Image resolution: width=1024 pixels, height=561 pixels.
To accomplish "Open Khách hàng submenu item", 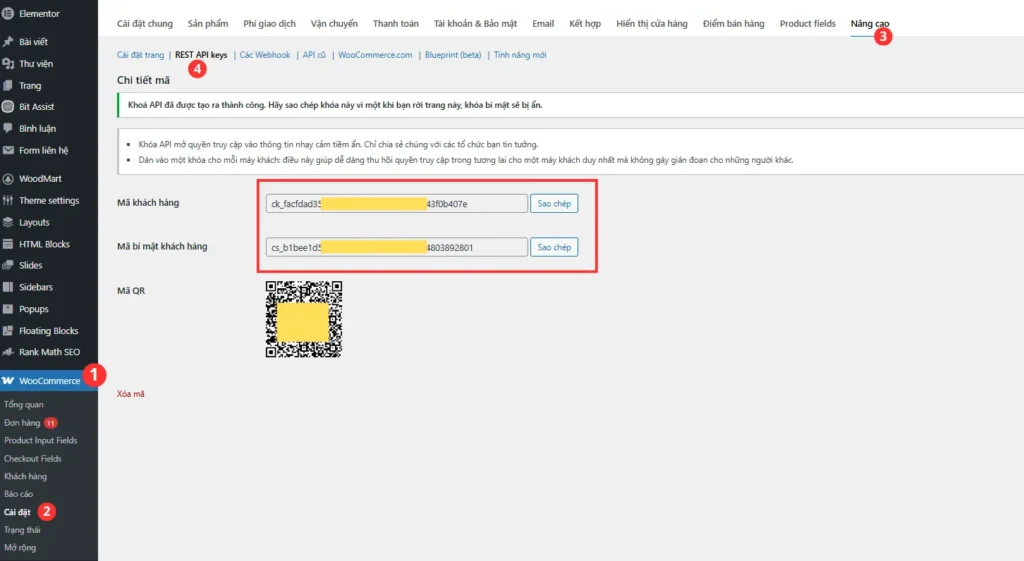I will (25, 477).
